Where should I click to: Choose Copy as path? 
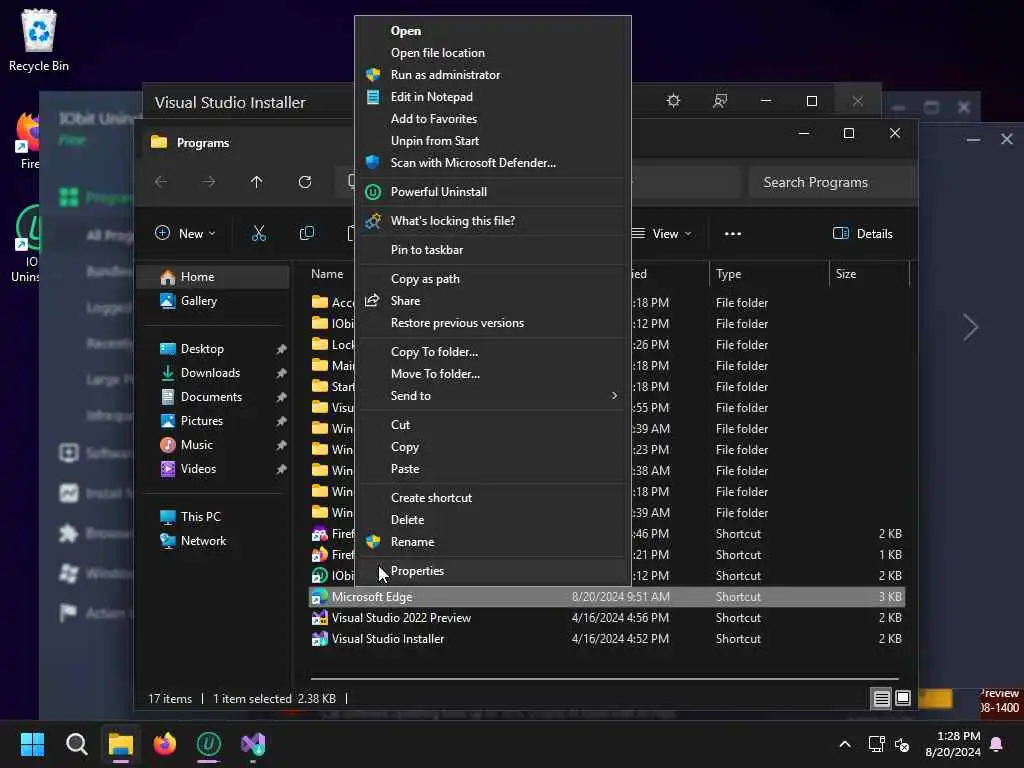point(424,279)
